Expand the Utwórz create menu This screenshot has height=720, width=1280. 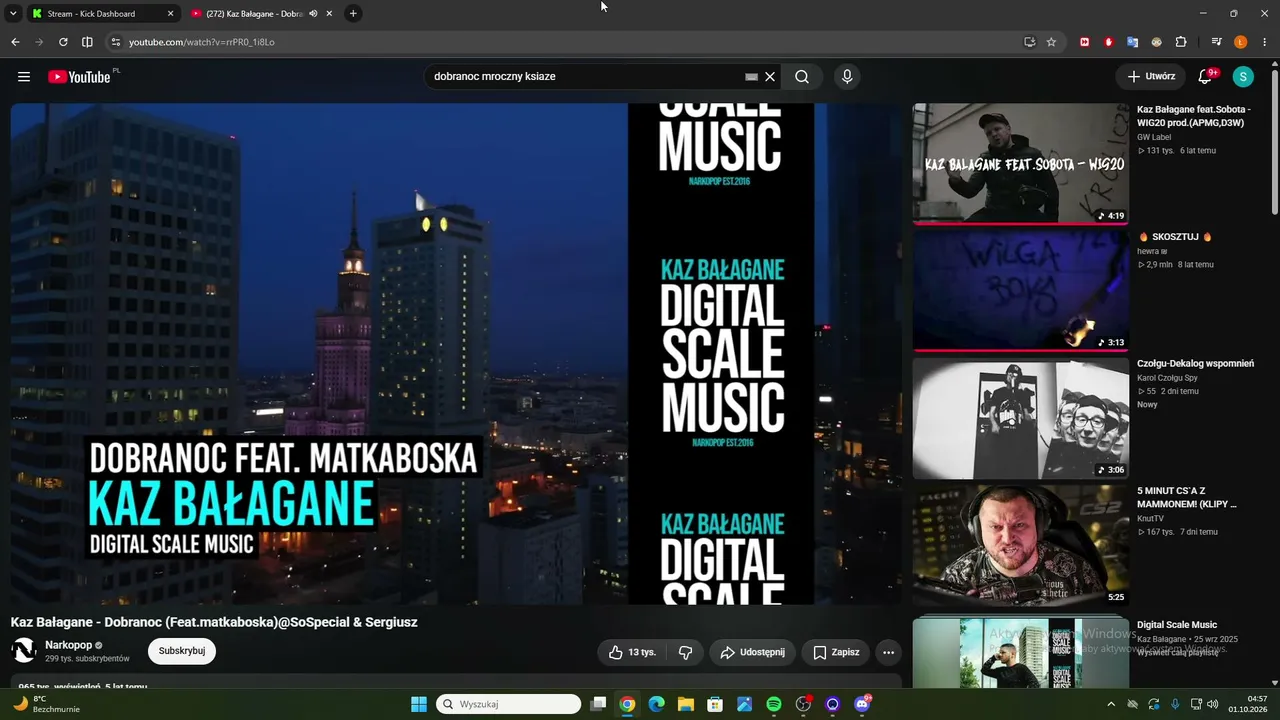pyautogui.click(x=1151, y=77)
